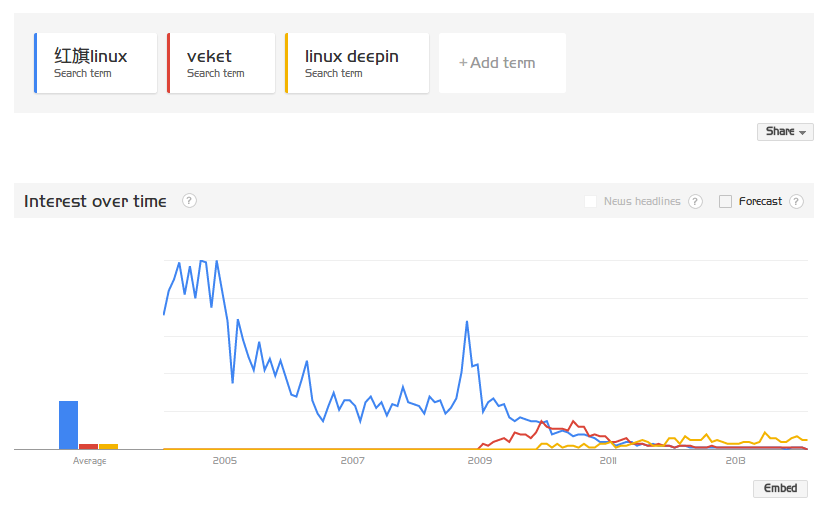Click the blue average bar
The height and width of the screenshot is (512, 833).
click(69, 425)
